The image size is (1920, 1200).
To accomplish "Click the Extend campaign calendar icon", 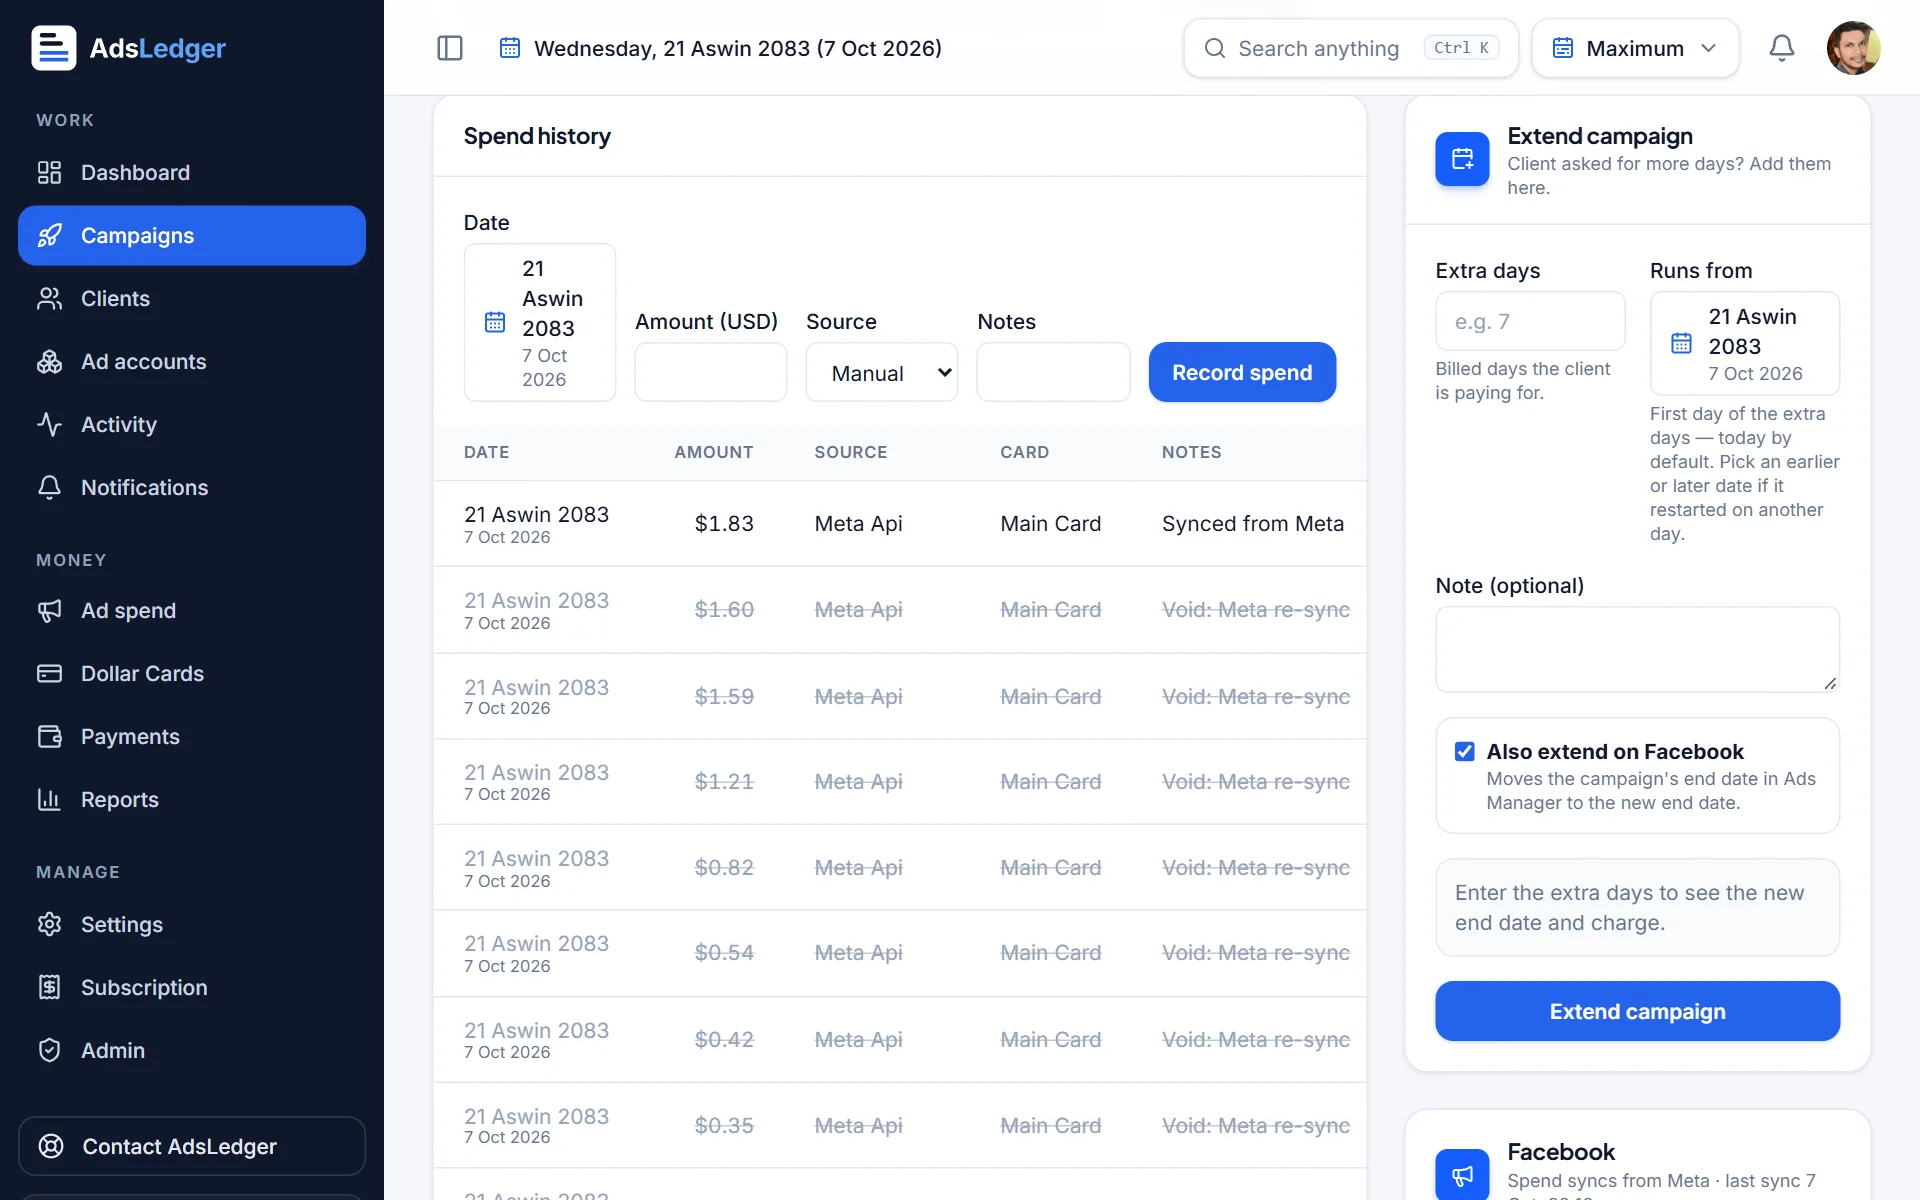I will tap(1463, 159).
